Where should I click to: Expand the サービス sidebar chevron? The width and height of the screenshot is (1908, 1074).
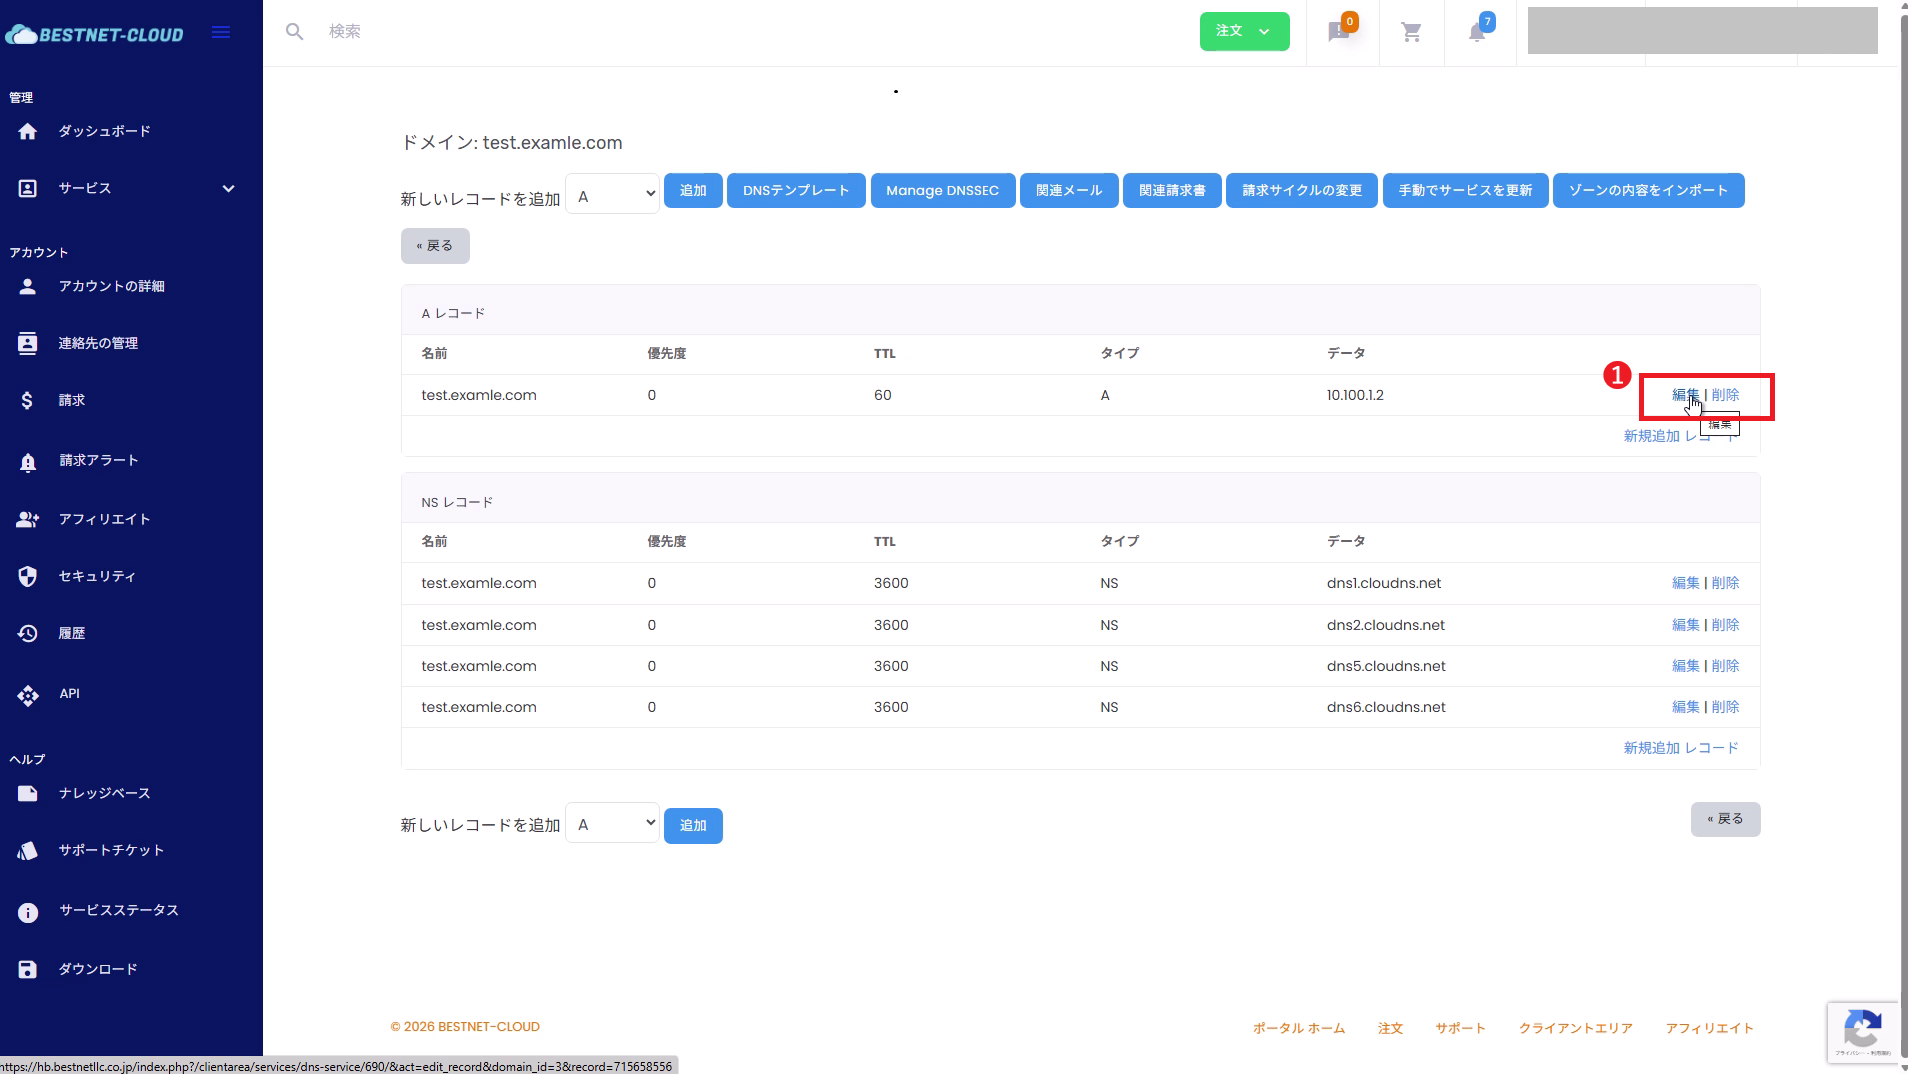tap(228, 188)
